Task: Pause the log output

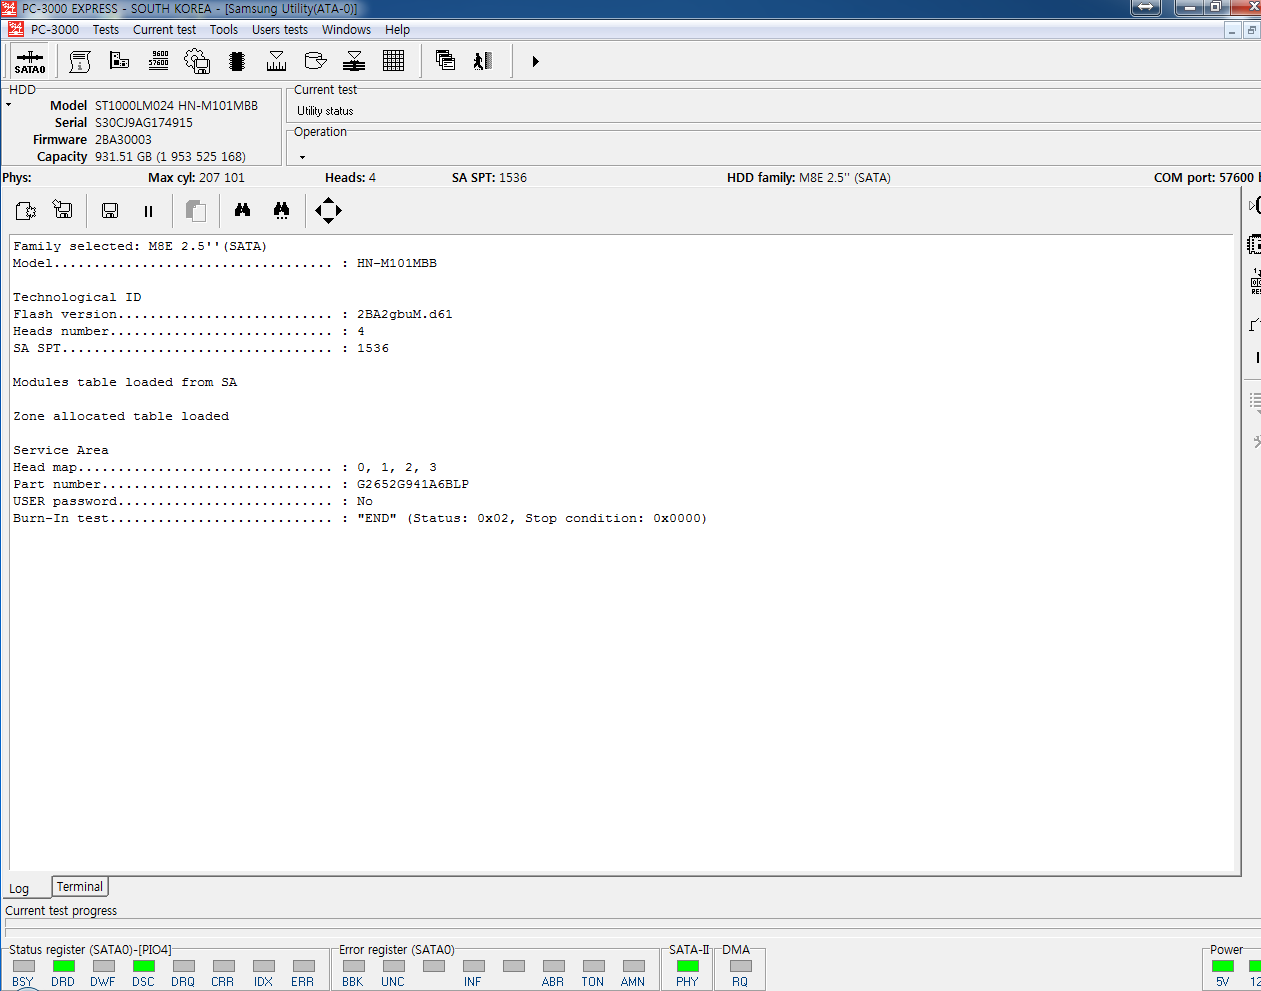Action: coord(149,211)
